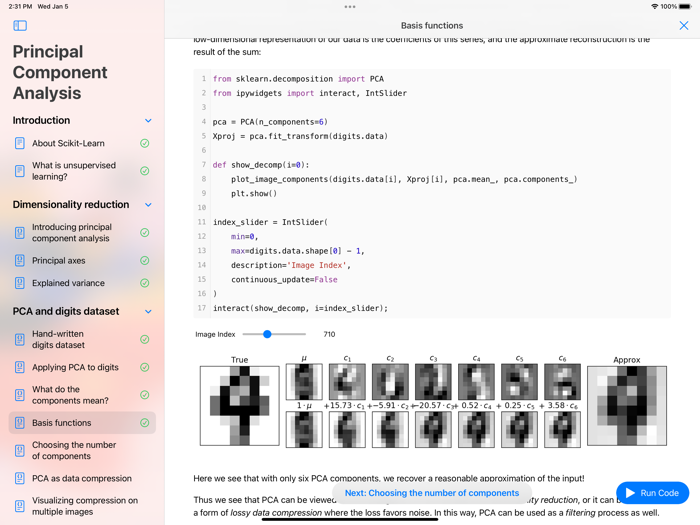Collapse the PCA and digits dataset chevron
Screen dimensions: 700x525
148,312
